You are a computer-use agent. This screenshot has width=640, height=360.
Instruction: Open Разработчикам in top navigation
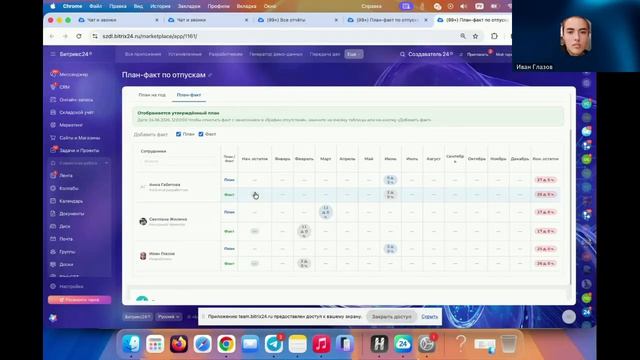click(225, 54)
